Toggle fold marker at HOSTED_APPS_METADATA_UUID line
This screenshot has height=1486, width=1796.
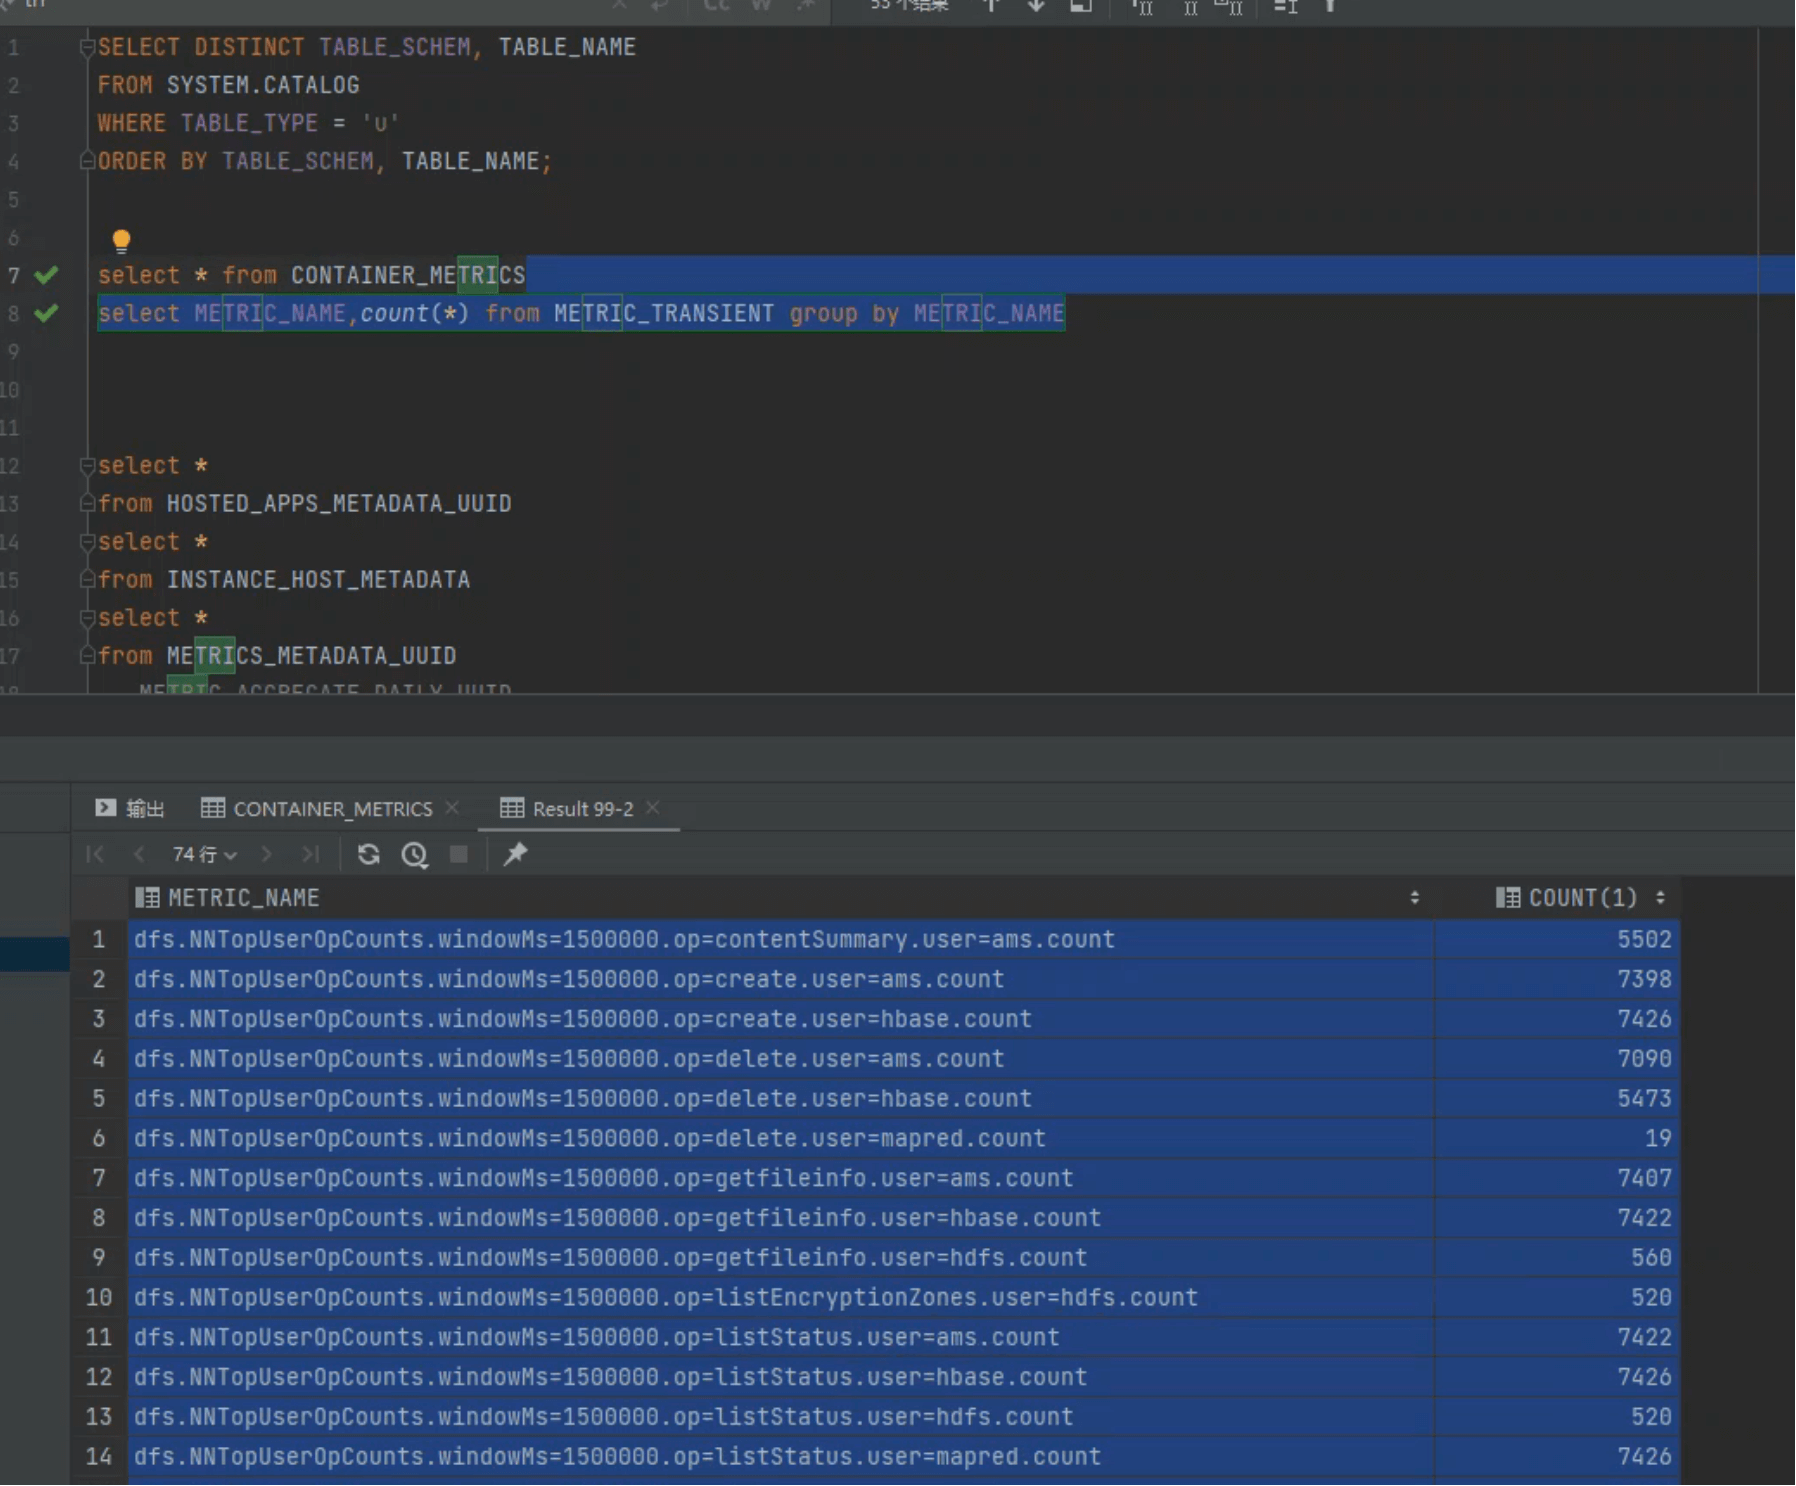coord(87,504)
